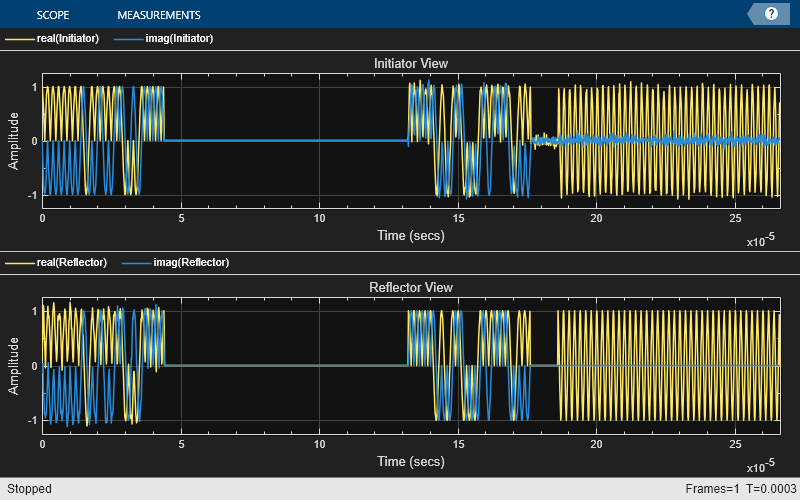Switch to the MEASUREMENTS tab

click(159, 15)
